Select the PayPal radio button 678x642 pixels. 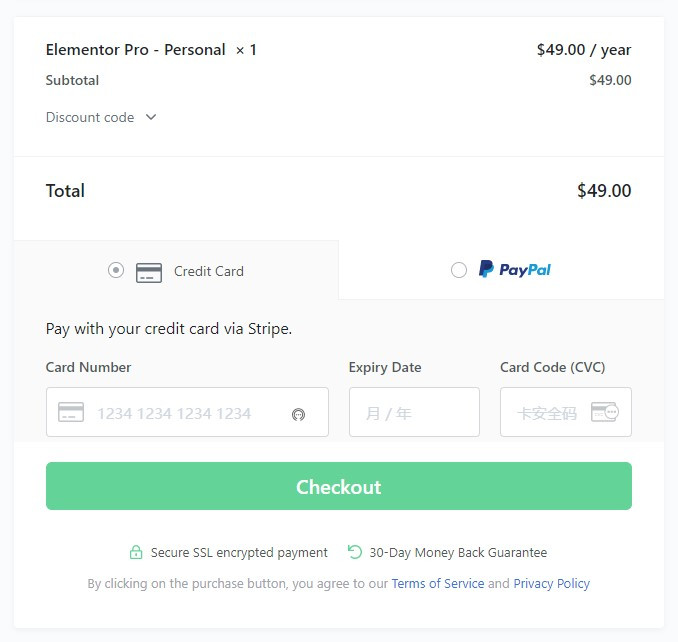459,270
